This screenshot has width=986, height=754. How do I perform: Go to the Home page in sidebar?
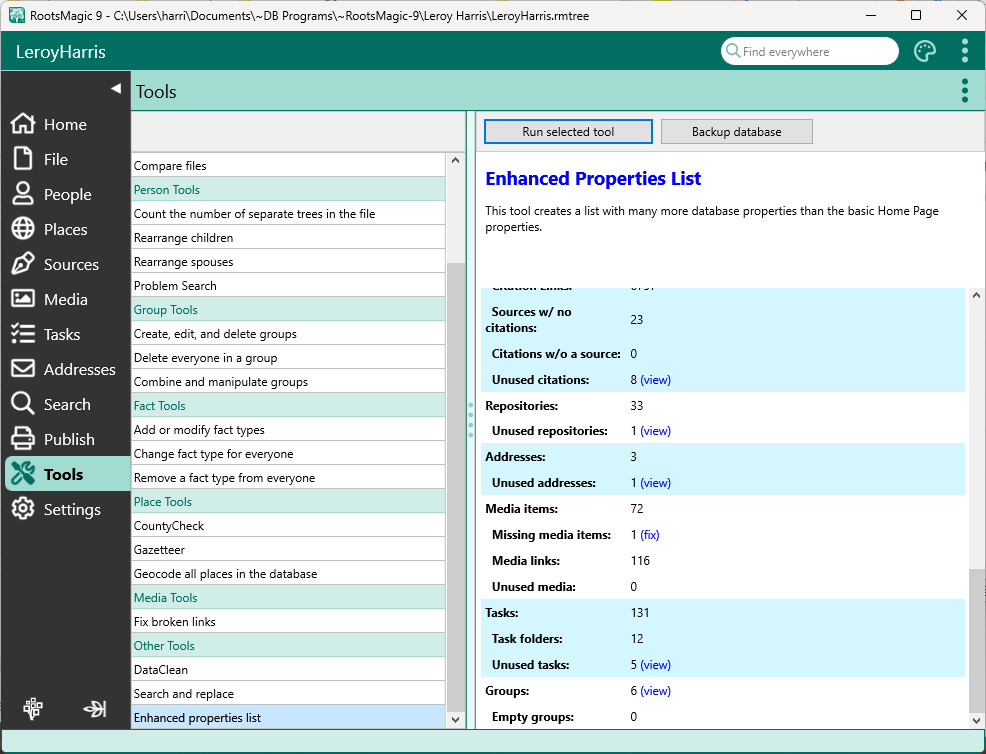pyautogui.click(x=65, y=125)
